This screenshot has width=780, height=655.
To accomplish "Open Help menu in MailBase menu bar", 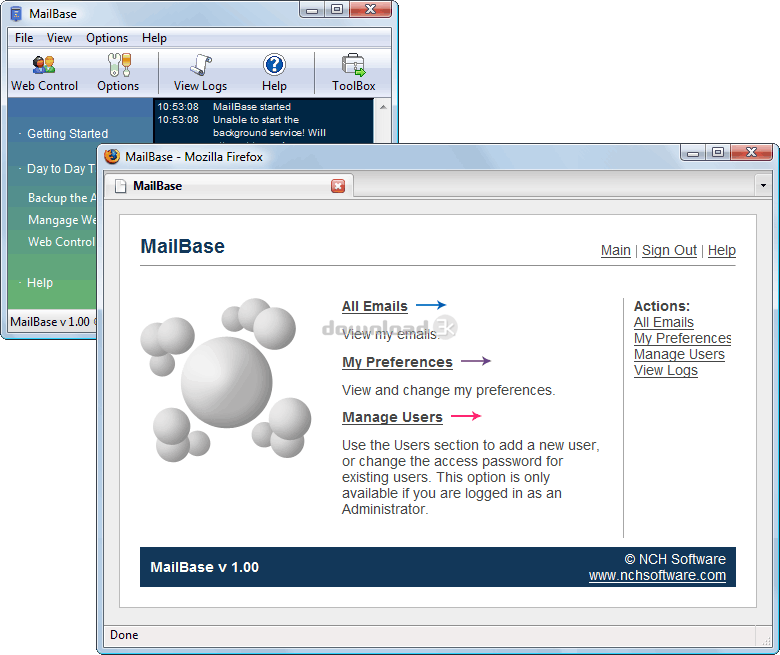I will pos(154,38).
